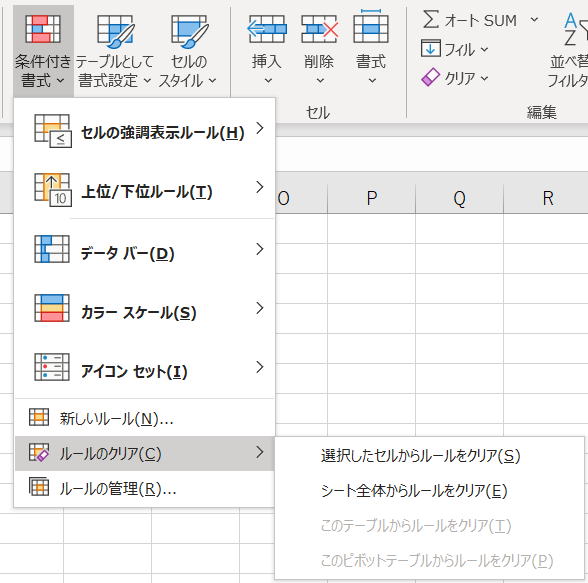Click the ルールのクリア icon
Image resolution: width=588 pixels, height=583 pixels.
[39, 452]
